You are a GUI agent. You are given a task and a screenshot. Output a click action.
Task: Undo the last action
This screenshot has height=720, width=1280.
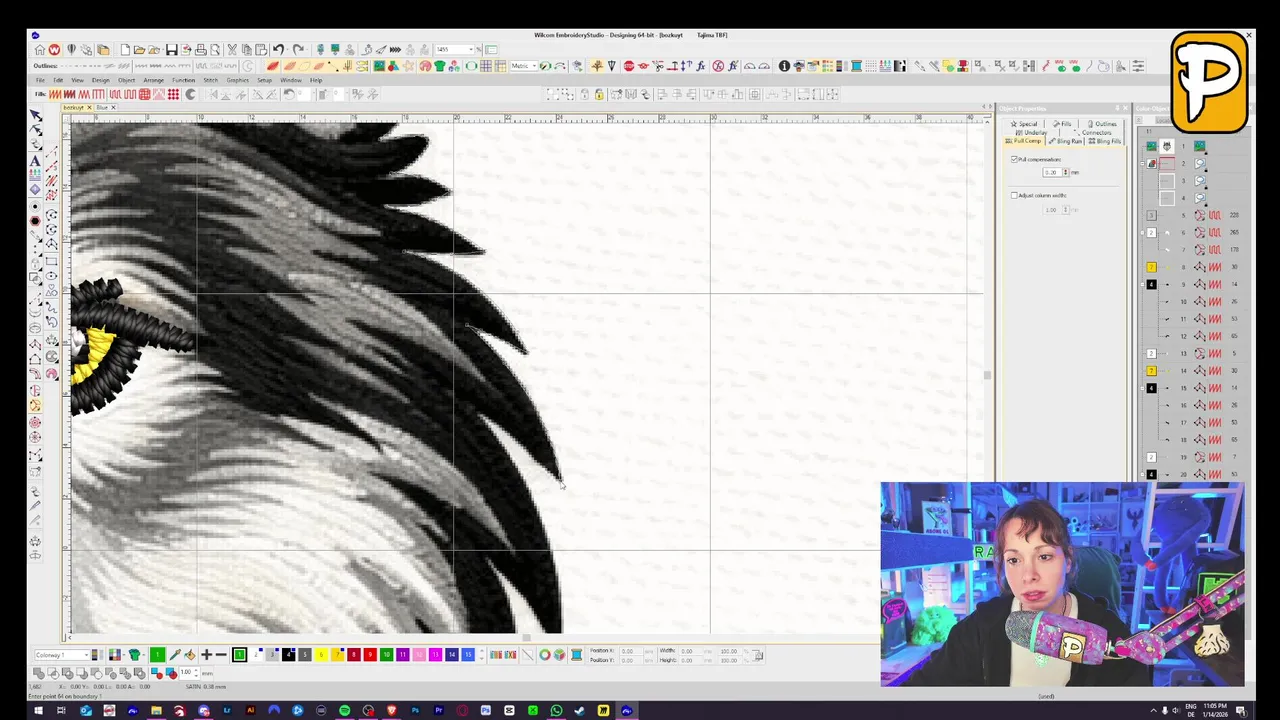click(x=278, y=49)
